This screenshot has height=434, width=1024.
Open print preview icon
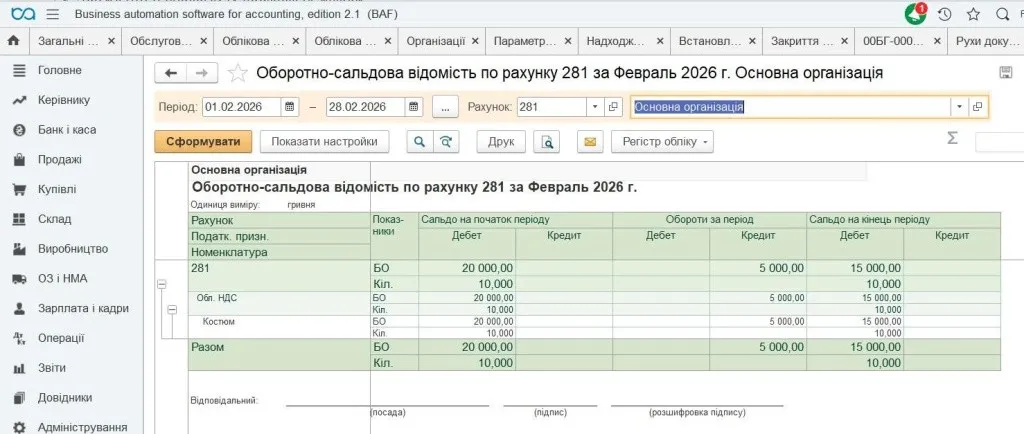pos(547,142)
